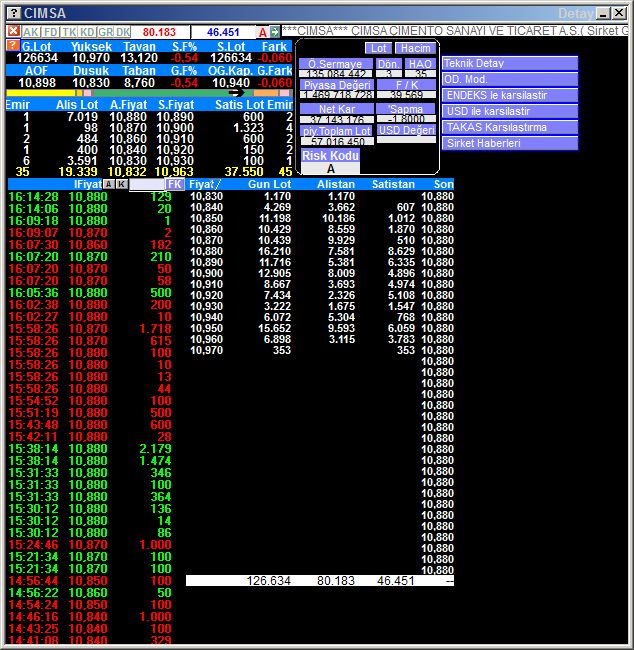The height and width of the screenshot is (650, 634).
Task: Click the green arrow icon in the toolbar
Action: tap(274, 32)
